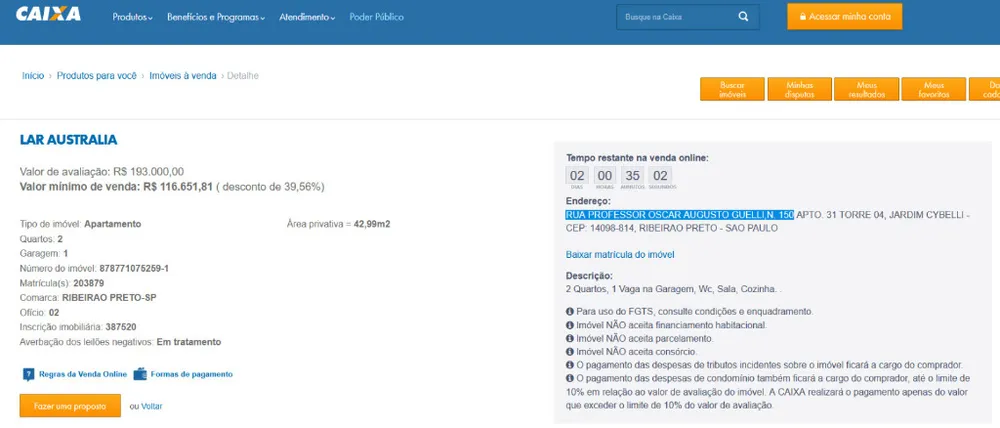Click the Formas de pagamento wallet icon

tap(140, 374)
